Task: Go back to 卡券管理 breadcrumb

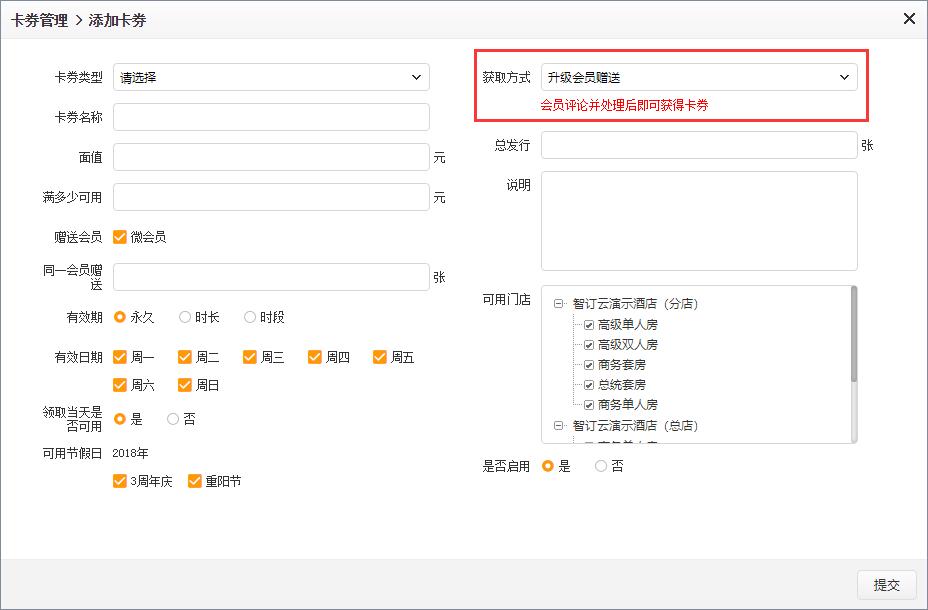Action: pyautogui.click(x=40, y=20)
